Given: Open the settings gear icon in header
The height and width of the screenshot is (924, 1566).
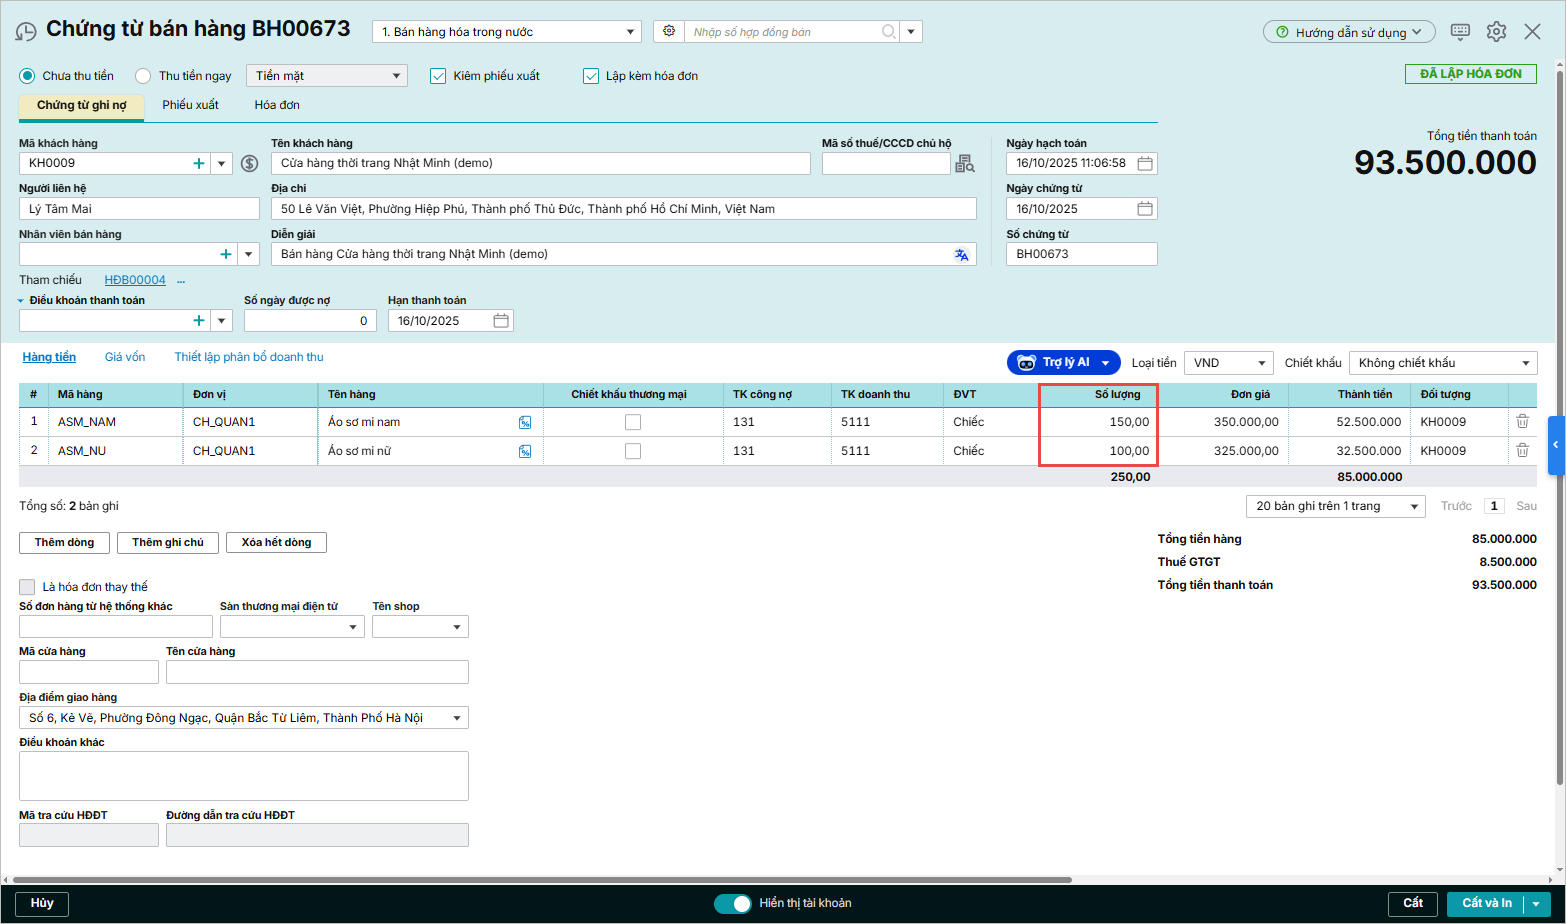Looking at the screenshot, I should [1496, 32].
